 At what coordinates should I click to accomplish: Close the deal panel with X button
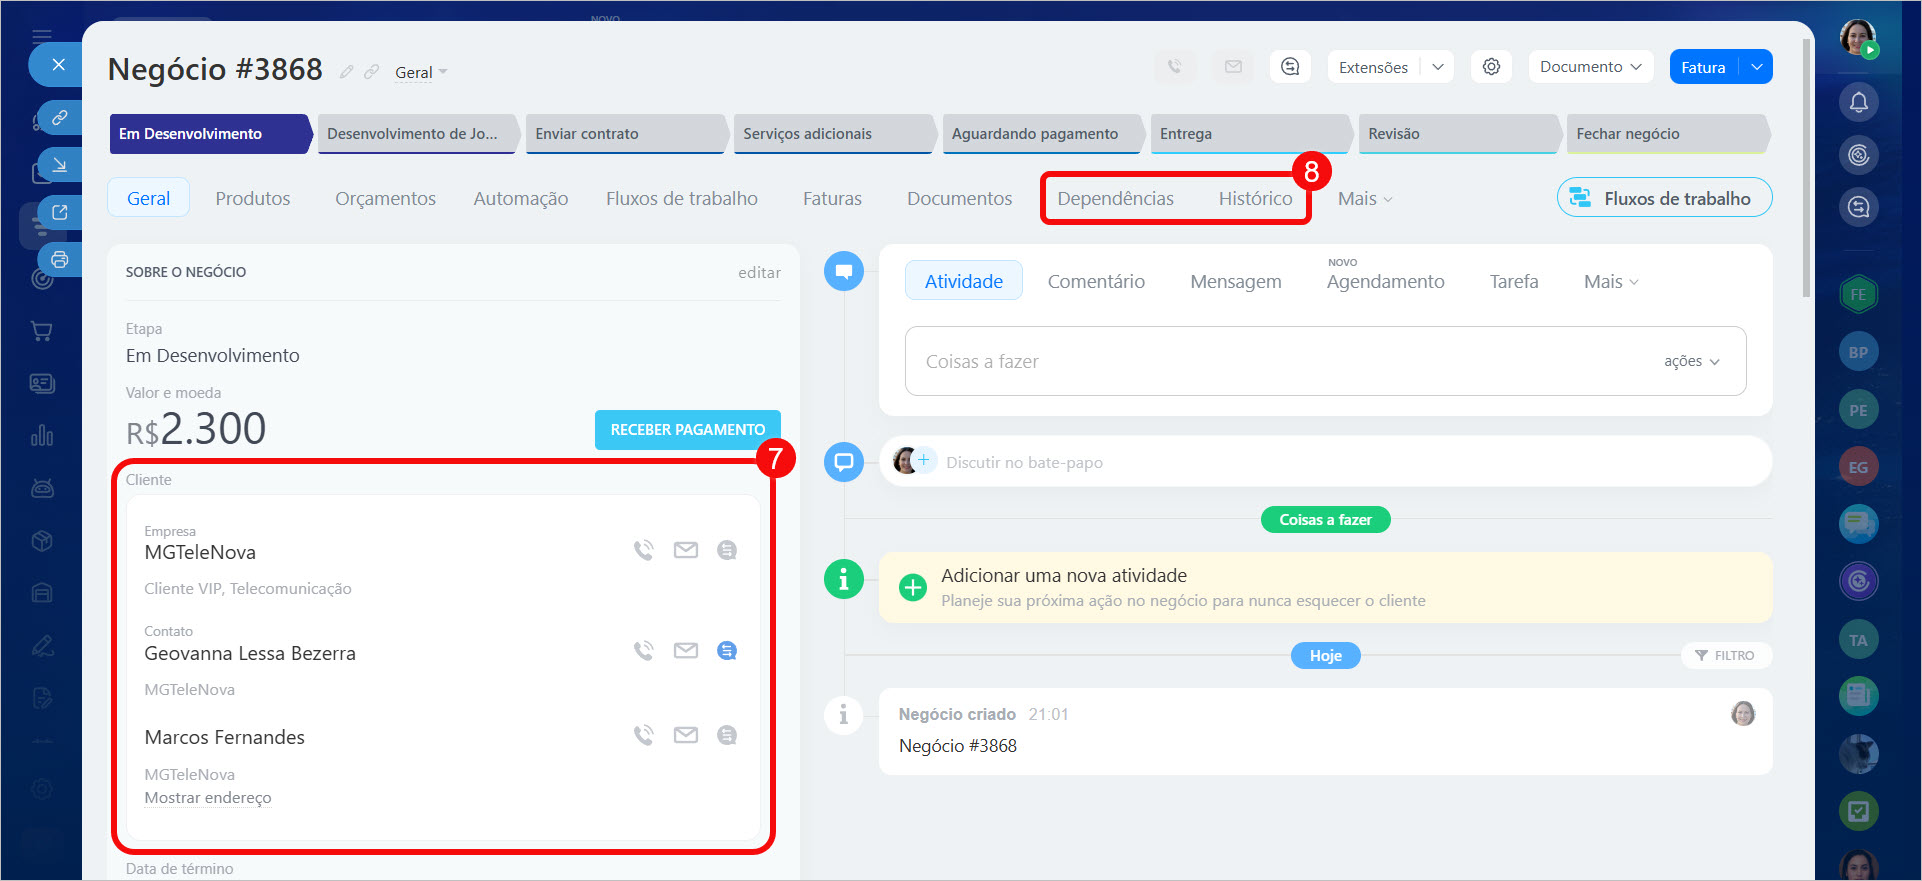tap(59, 65)
